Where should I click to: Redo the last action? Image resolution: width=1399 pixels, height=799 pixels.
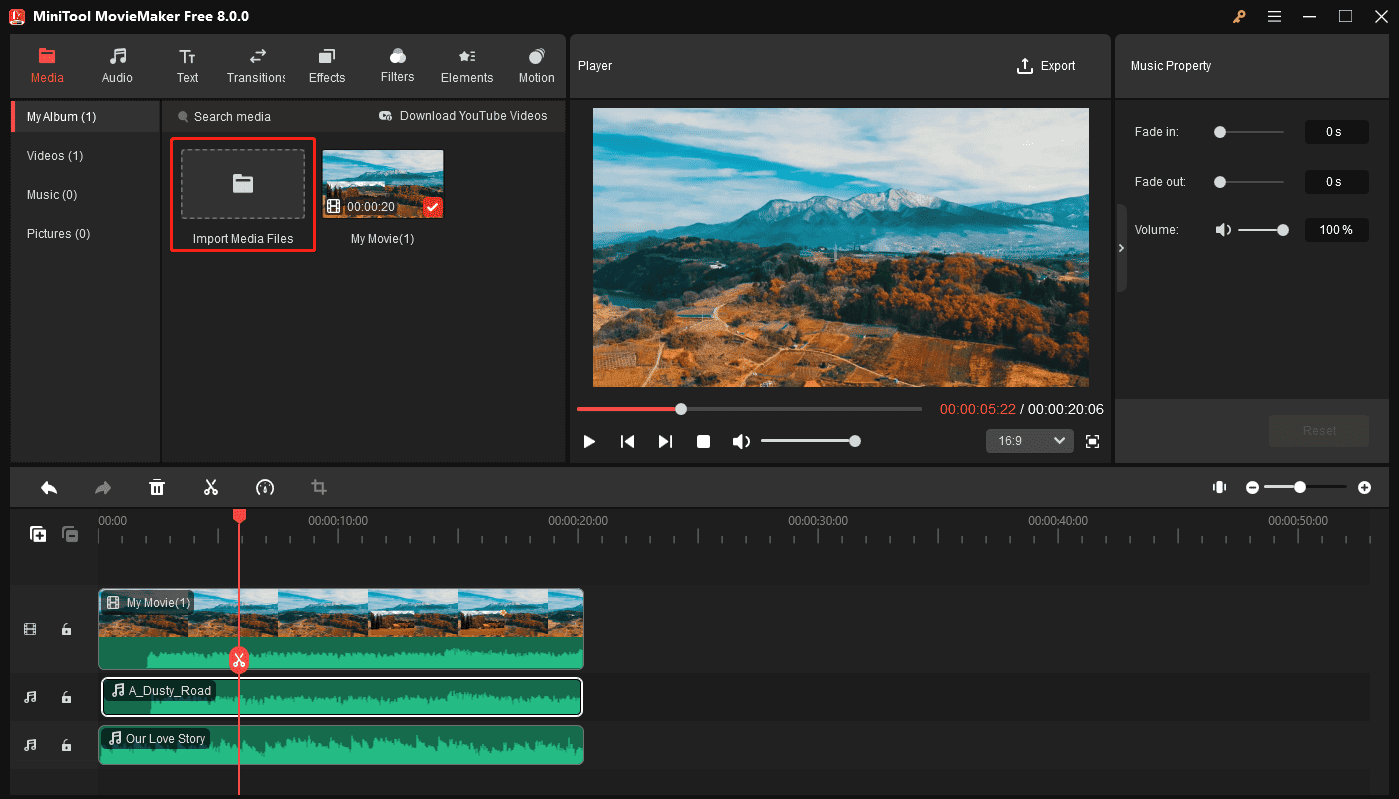tap(103, 488)
